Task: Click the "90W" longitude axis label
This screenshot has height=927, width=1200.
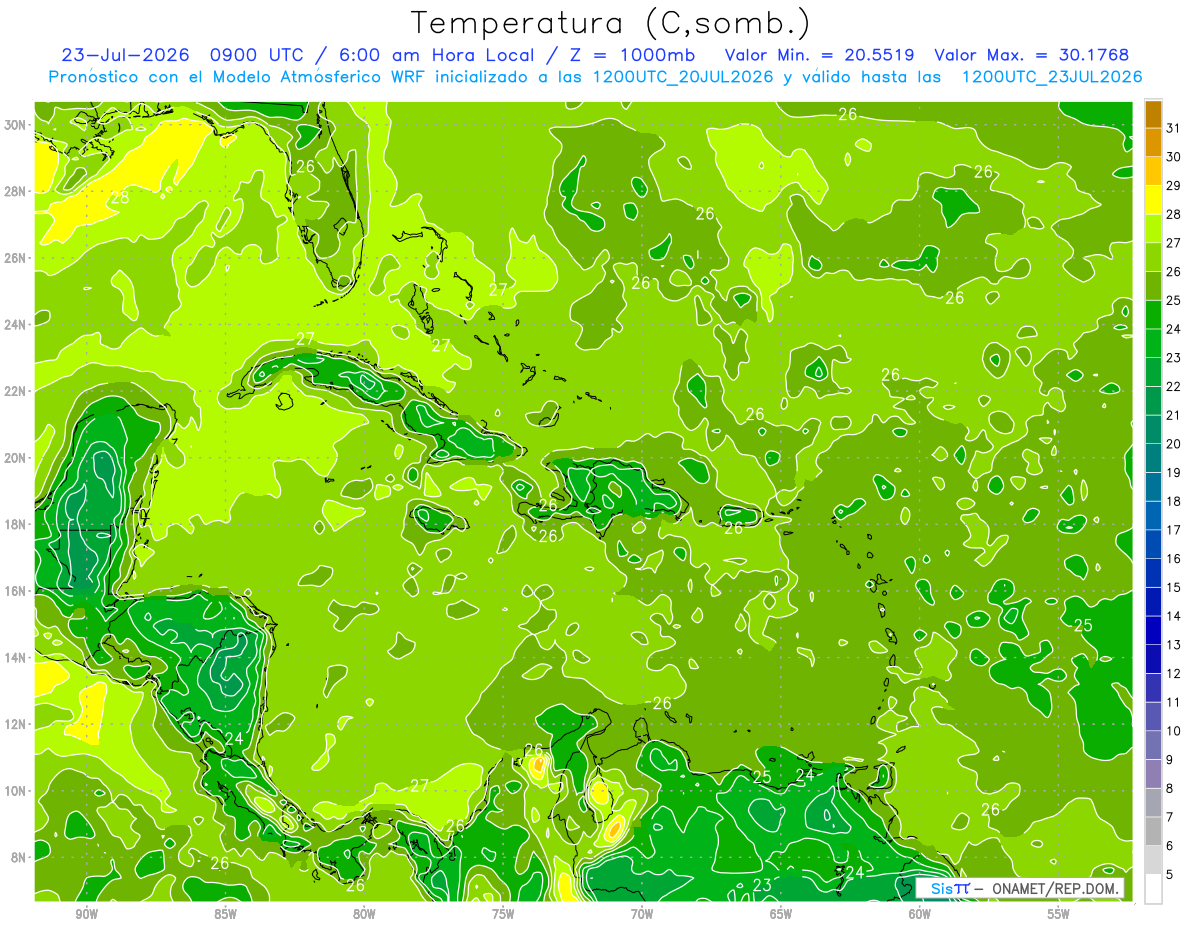Action: [x=86, y=914]
